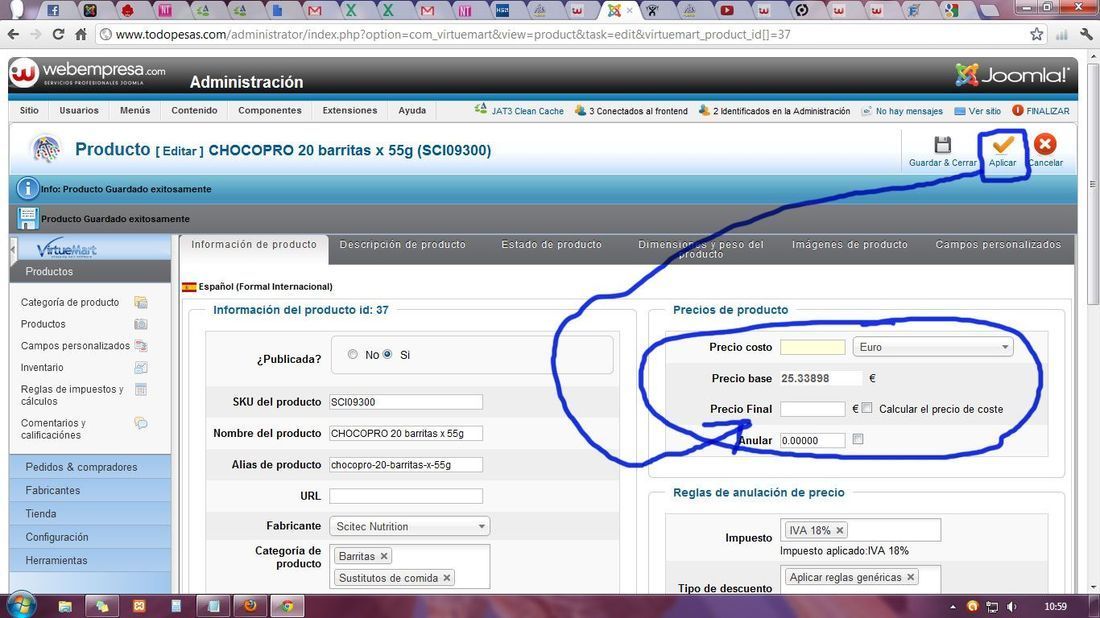Remove the Aplicar reglas genéricas tag
Viewport: 1100px width, 618px height.
coord(910,577)
